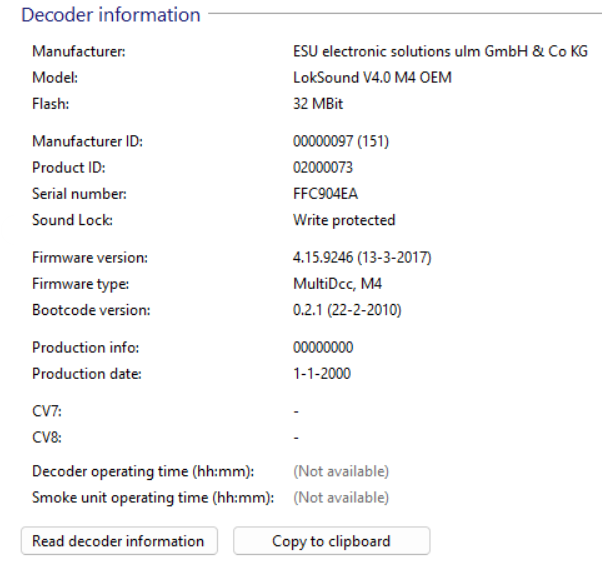Click the Decoder information group heading

[x=111, y=15]
